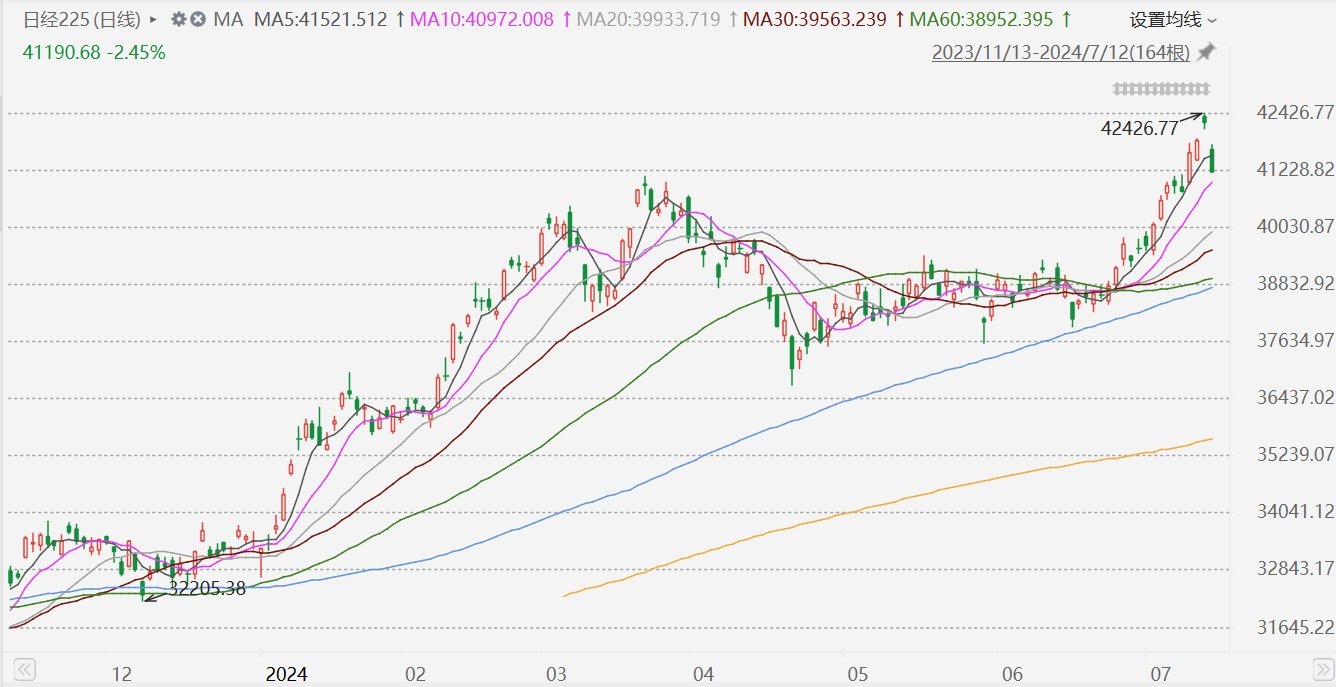The height and width of the screenshot is (687, 1336).
Task: Click the 日经225 (日线) title
Action: tap(82, 20)
